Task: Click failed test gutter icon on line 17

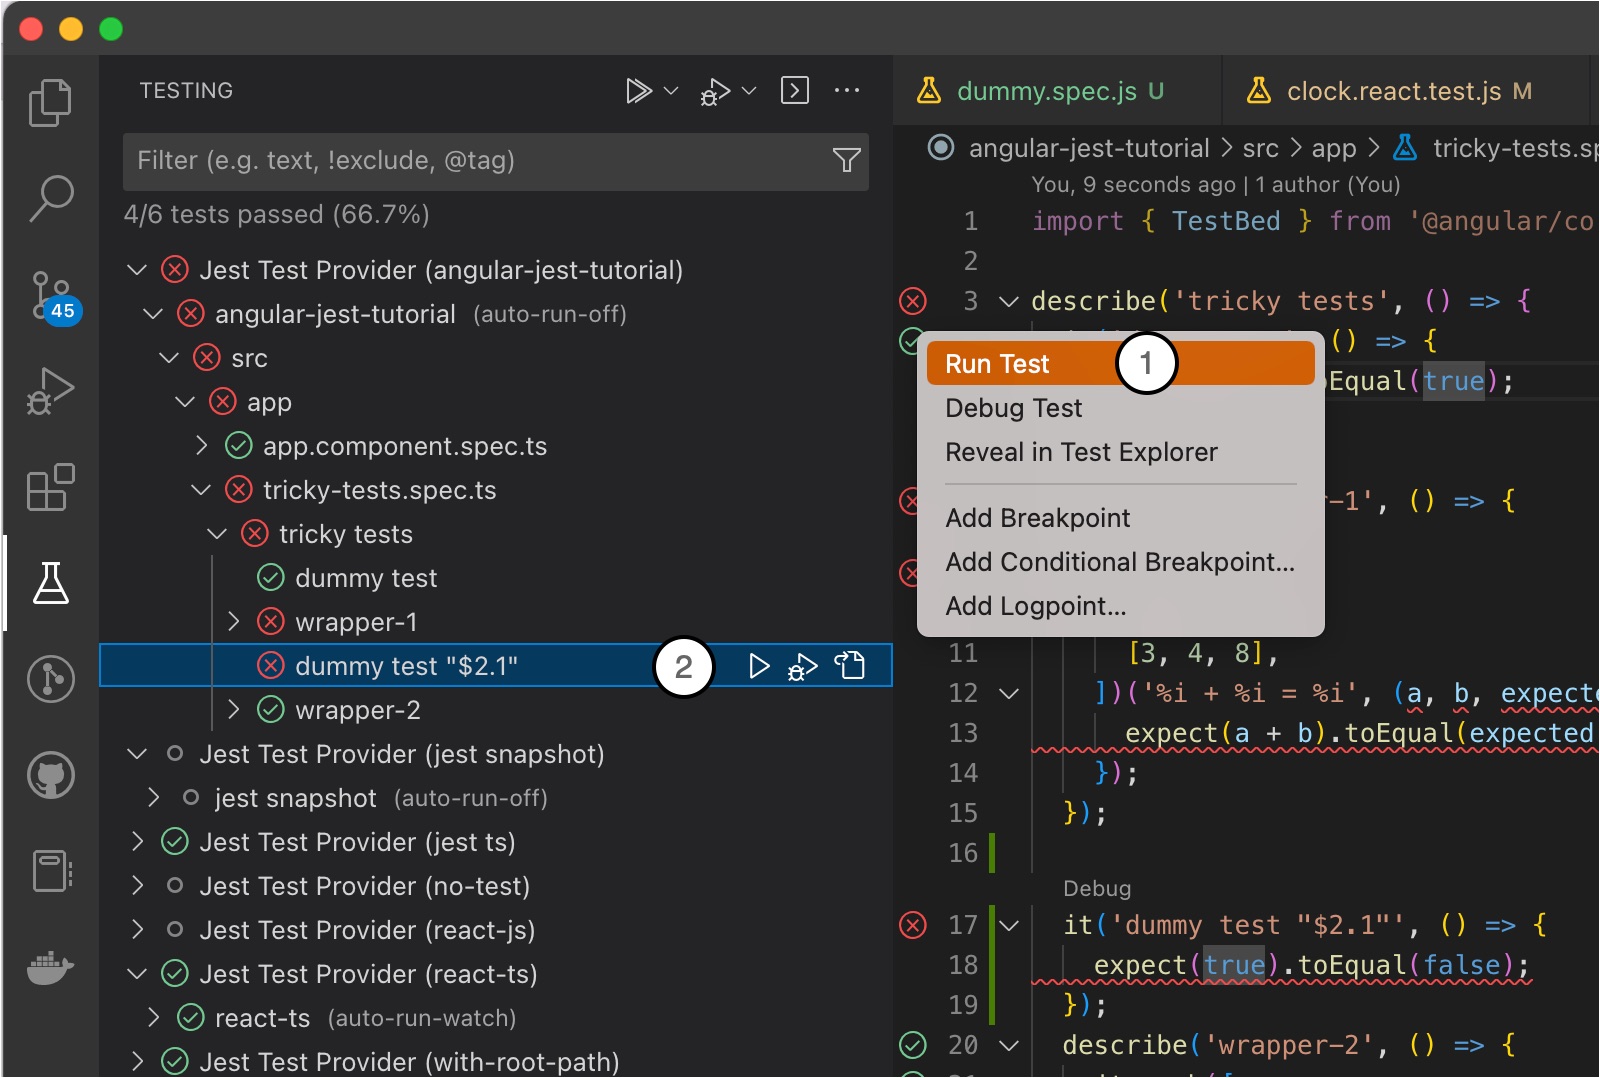Action: (x=912, y=925)
